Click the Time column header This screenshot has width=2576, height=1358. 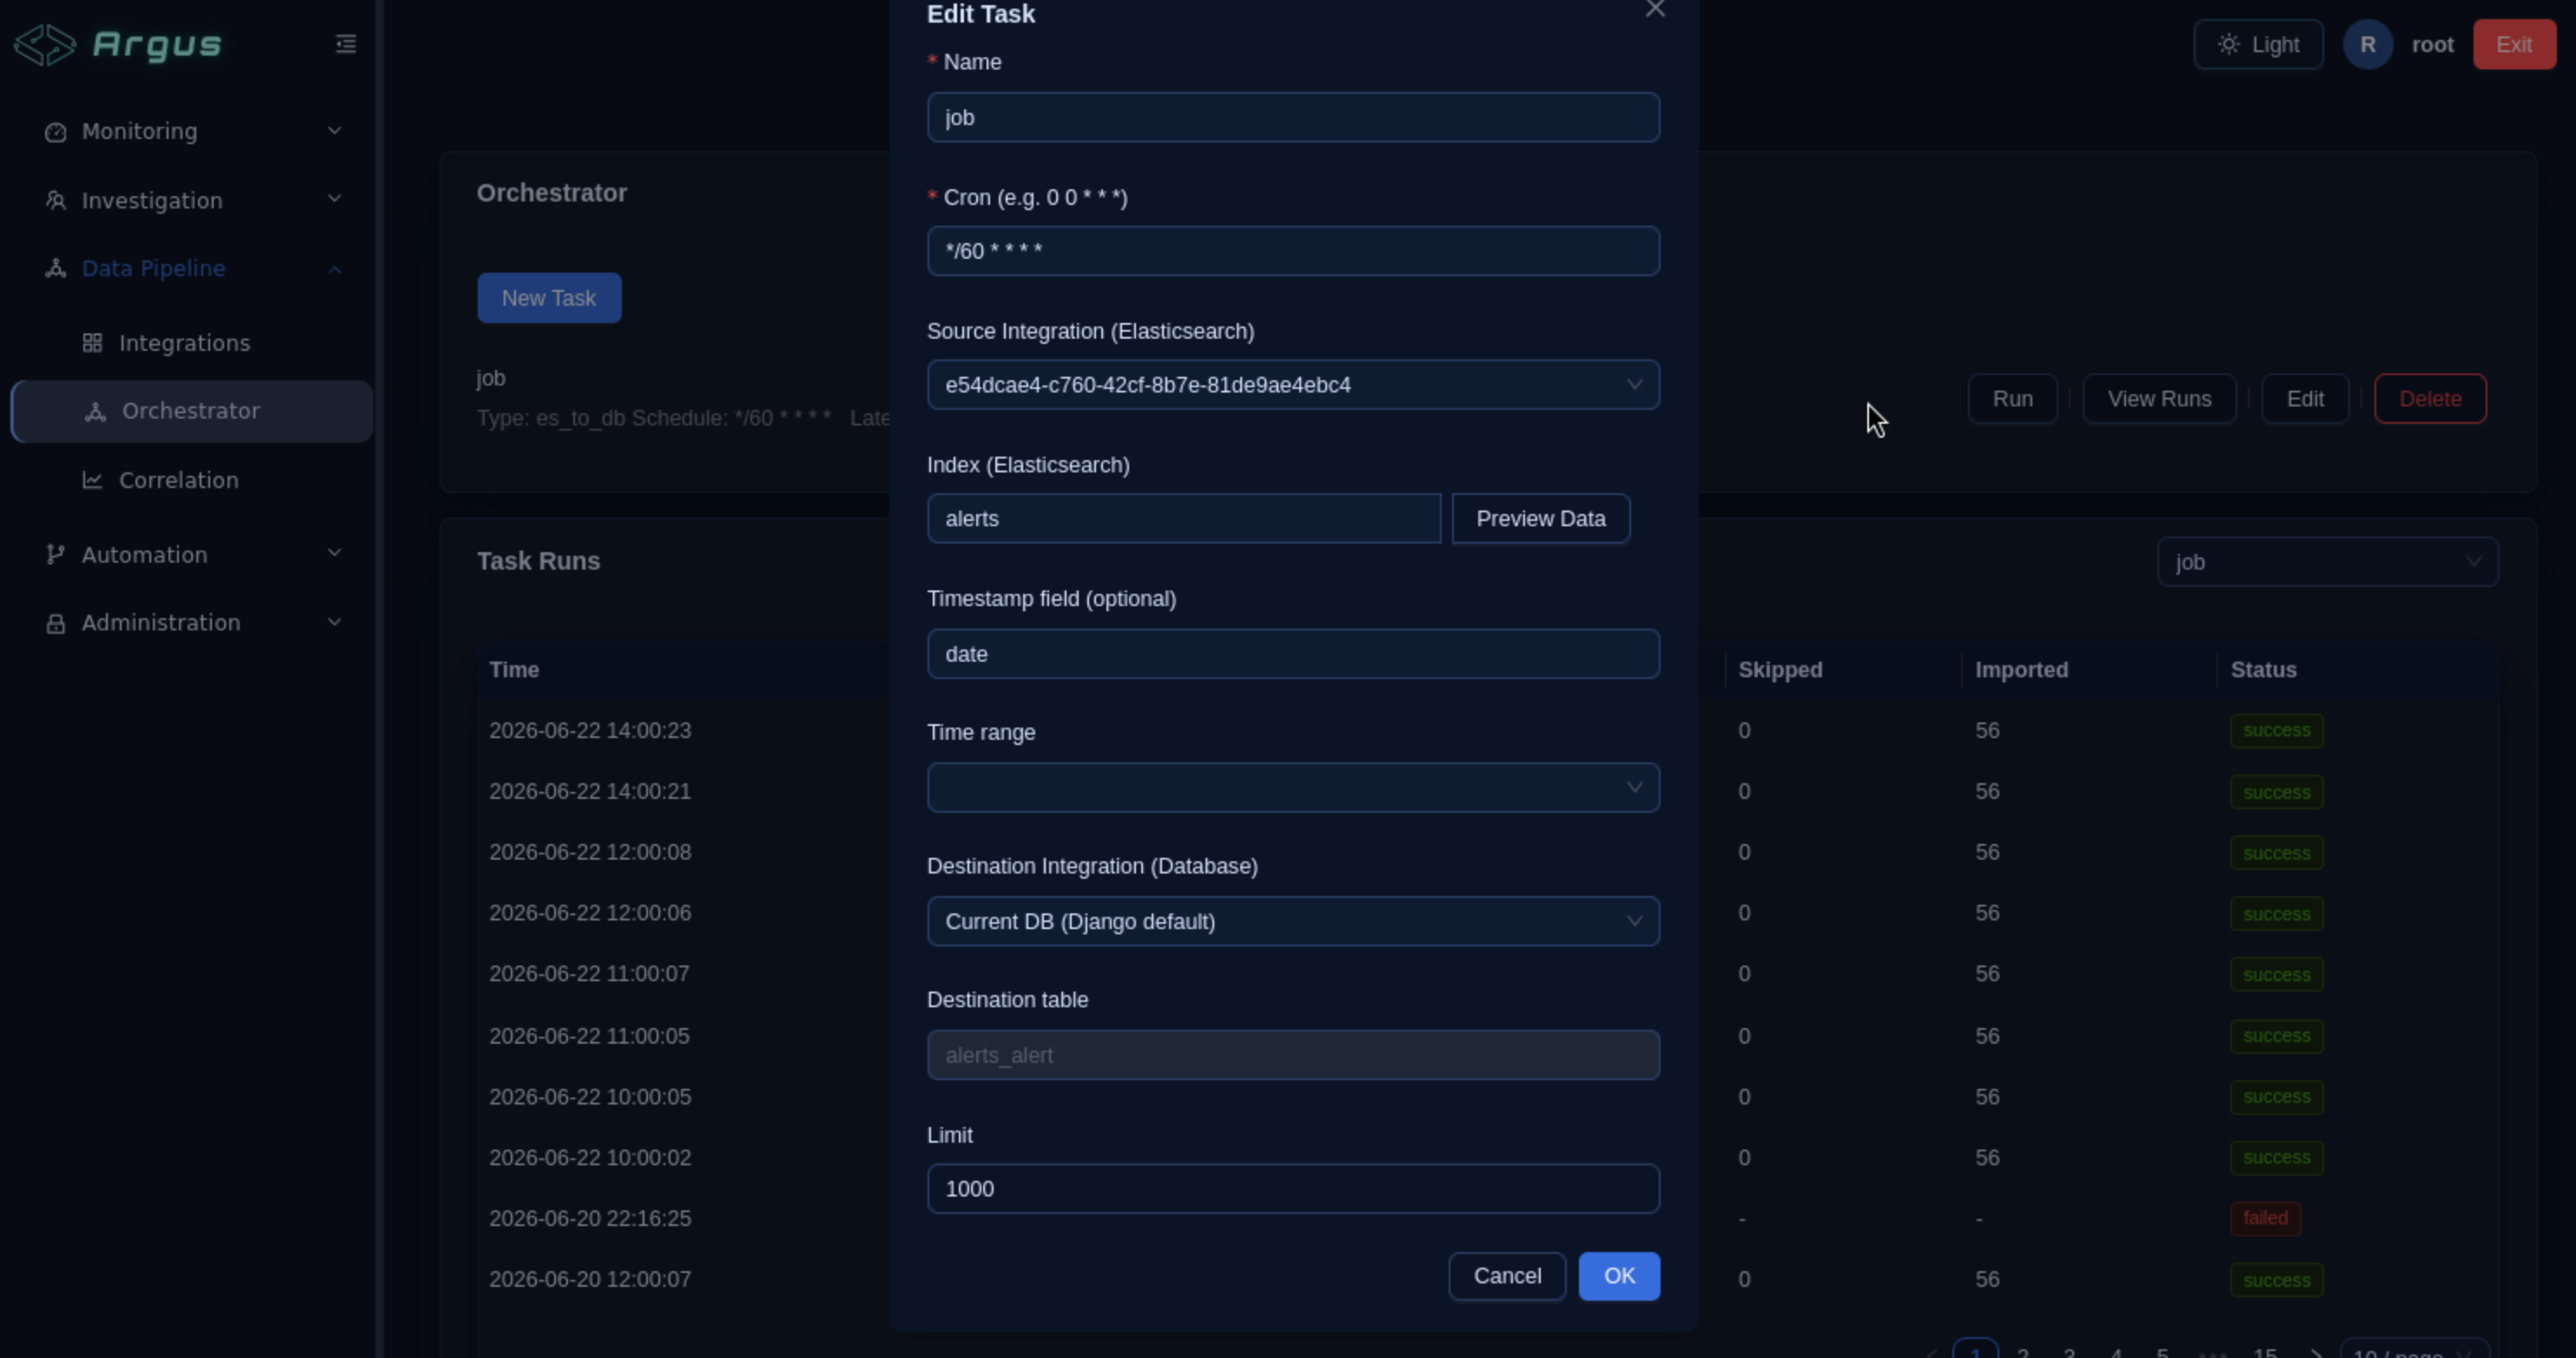[514, 670]
